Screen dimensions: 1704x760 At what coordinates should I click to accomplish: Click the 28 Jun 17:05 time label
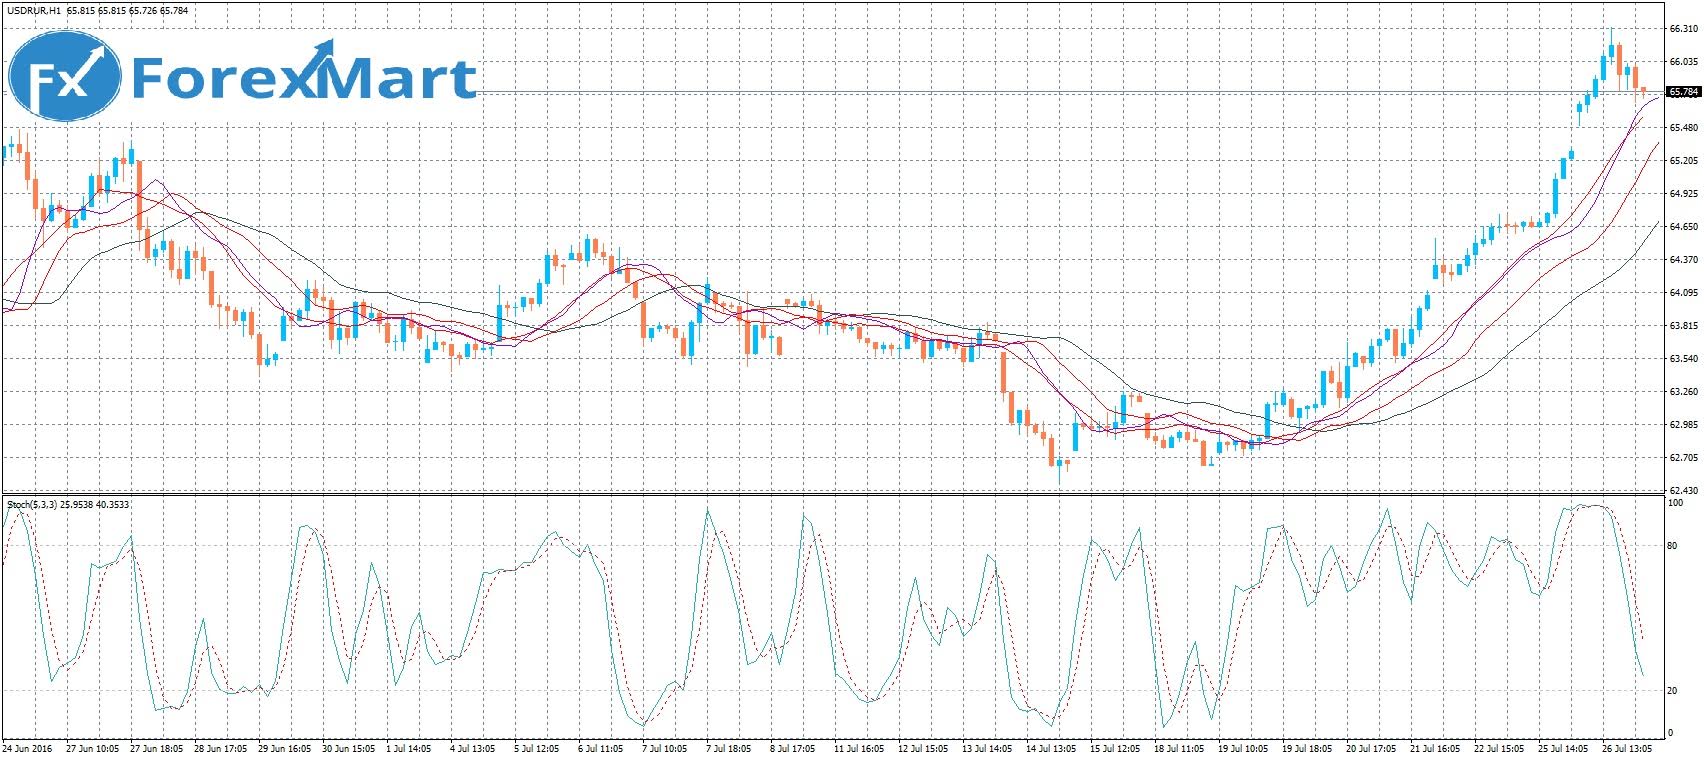tap(222, 748)
